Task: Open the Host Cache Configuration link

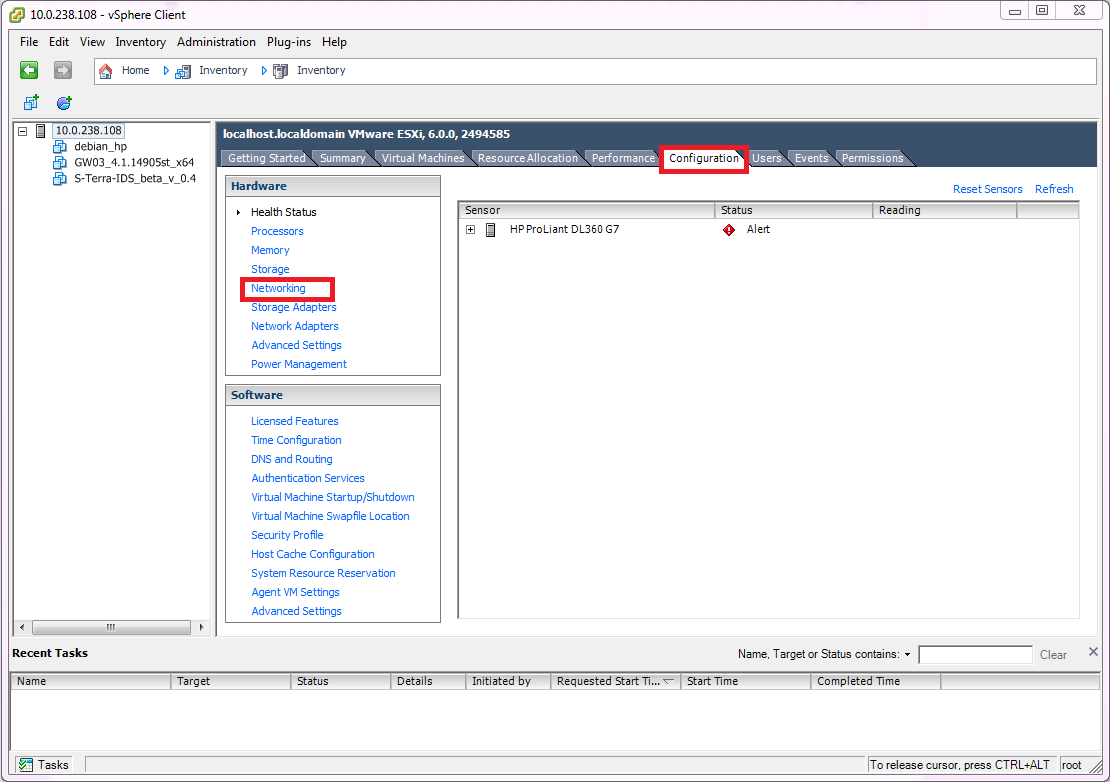Action: [x=313, y=554]
